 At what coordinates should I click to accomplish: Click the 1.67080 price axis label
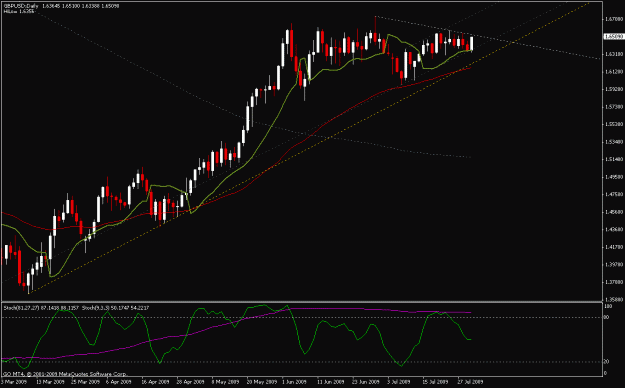(614, 19)
